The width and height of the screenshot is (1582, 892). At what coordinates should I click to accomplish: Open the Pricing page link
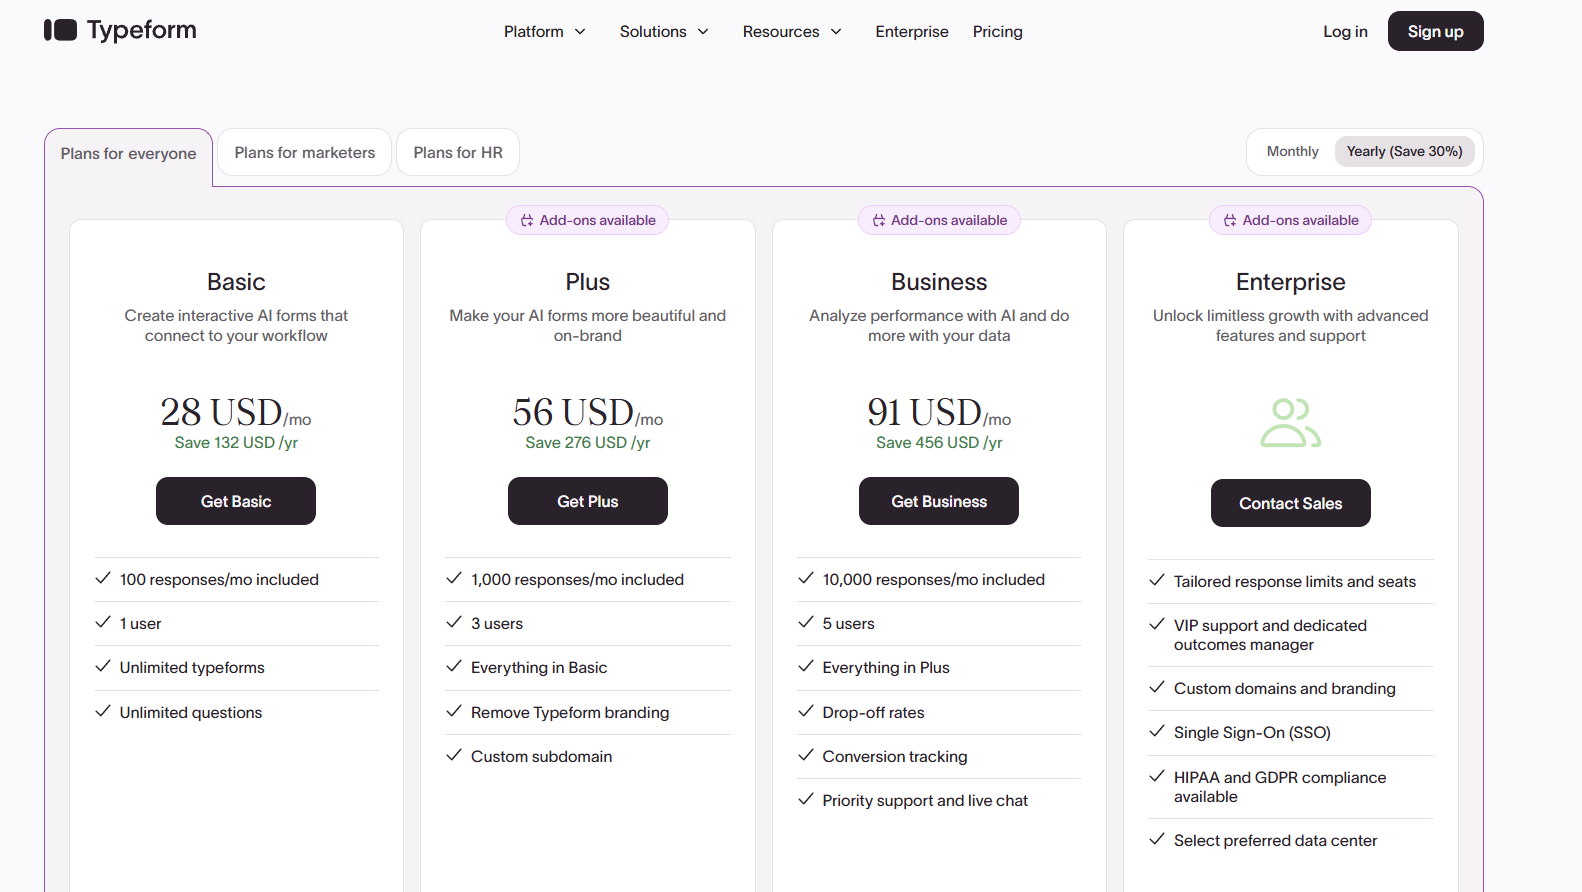point(997,31)
